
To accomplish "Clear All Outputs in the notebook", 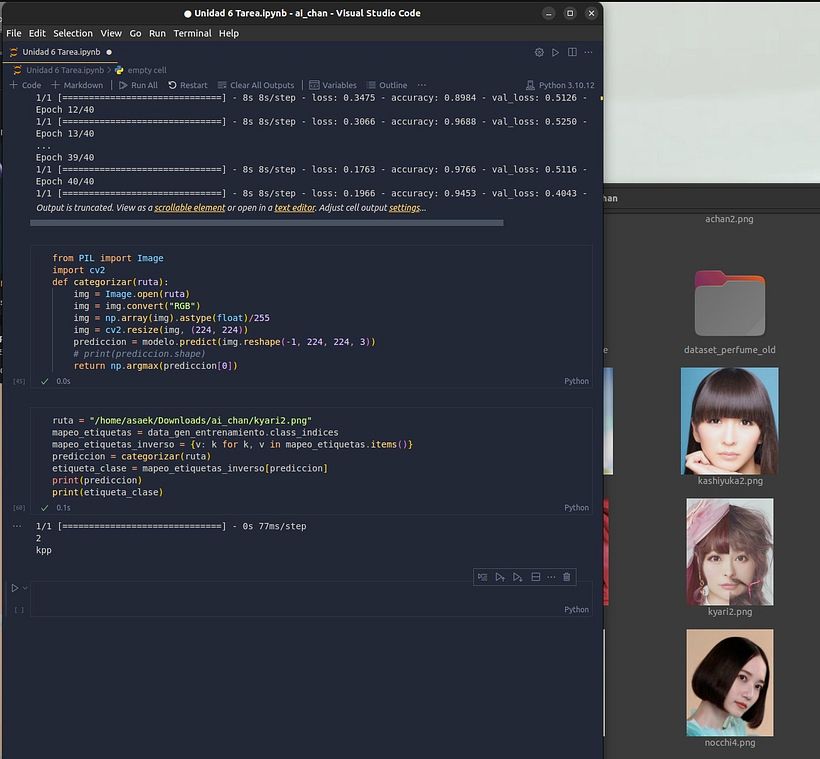I will coord(256,85).
